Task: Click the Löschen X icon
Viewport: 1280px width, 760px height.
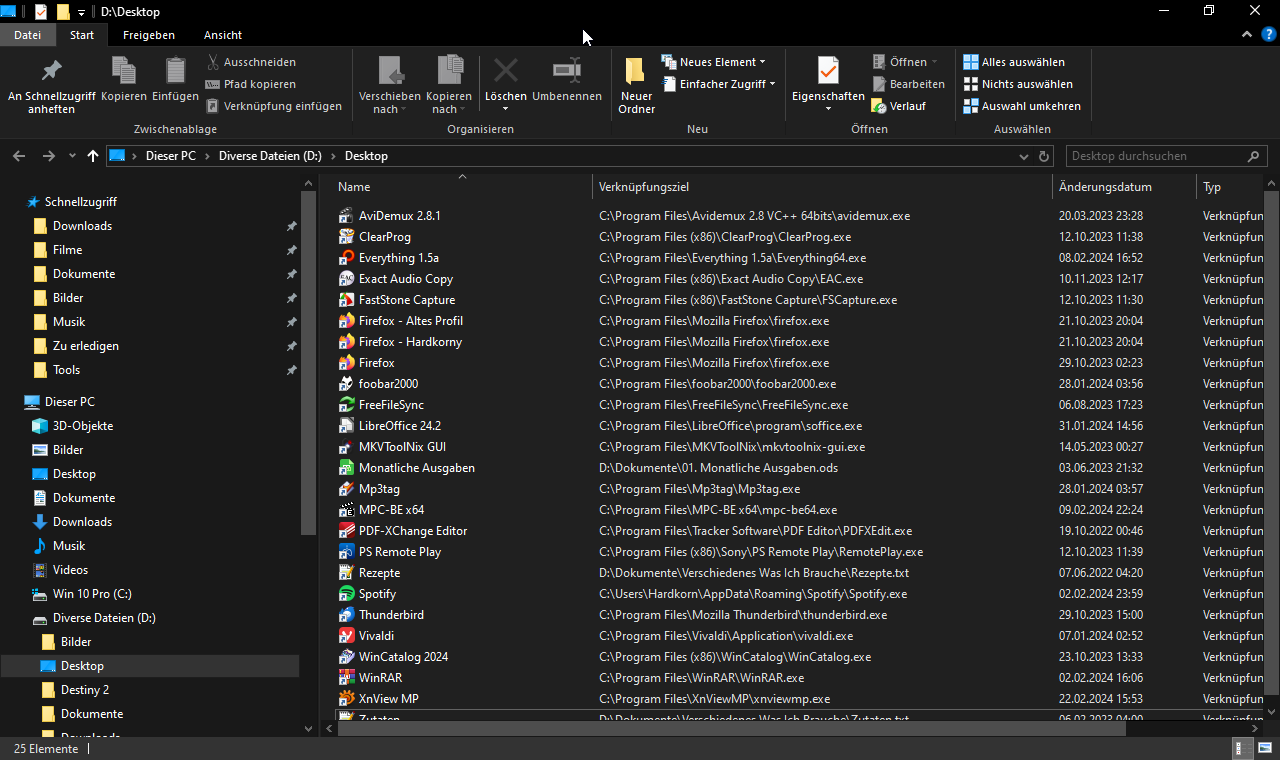Action: pos(506,70)
